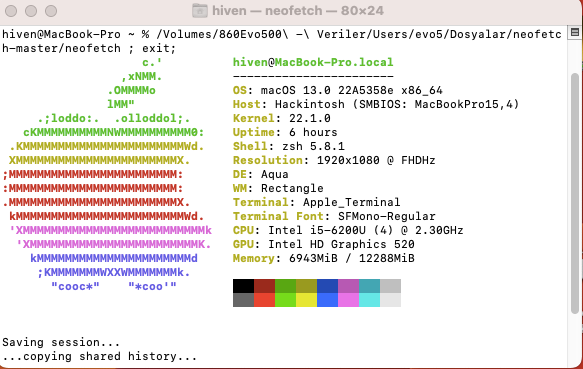Click the split pane icon at top right

pyautogui.click(x=575, y=33)
